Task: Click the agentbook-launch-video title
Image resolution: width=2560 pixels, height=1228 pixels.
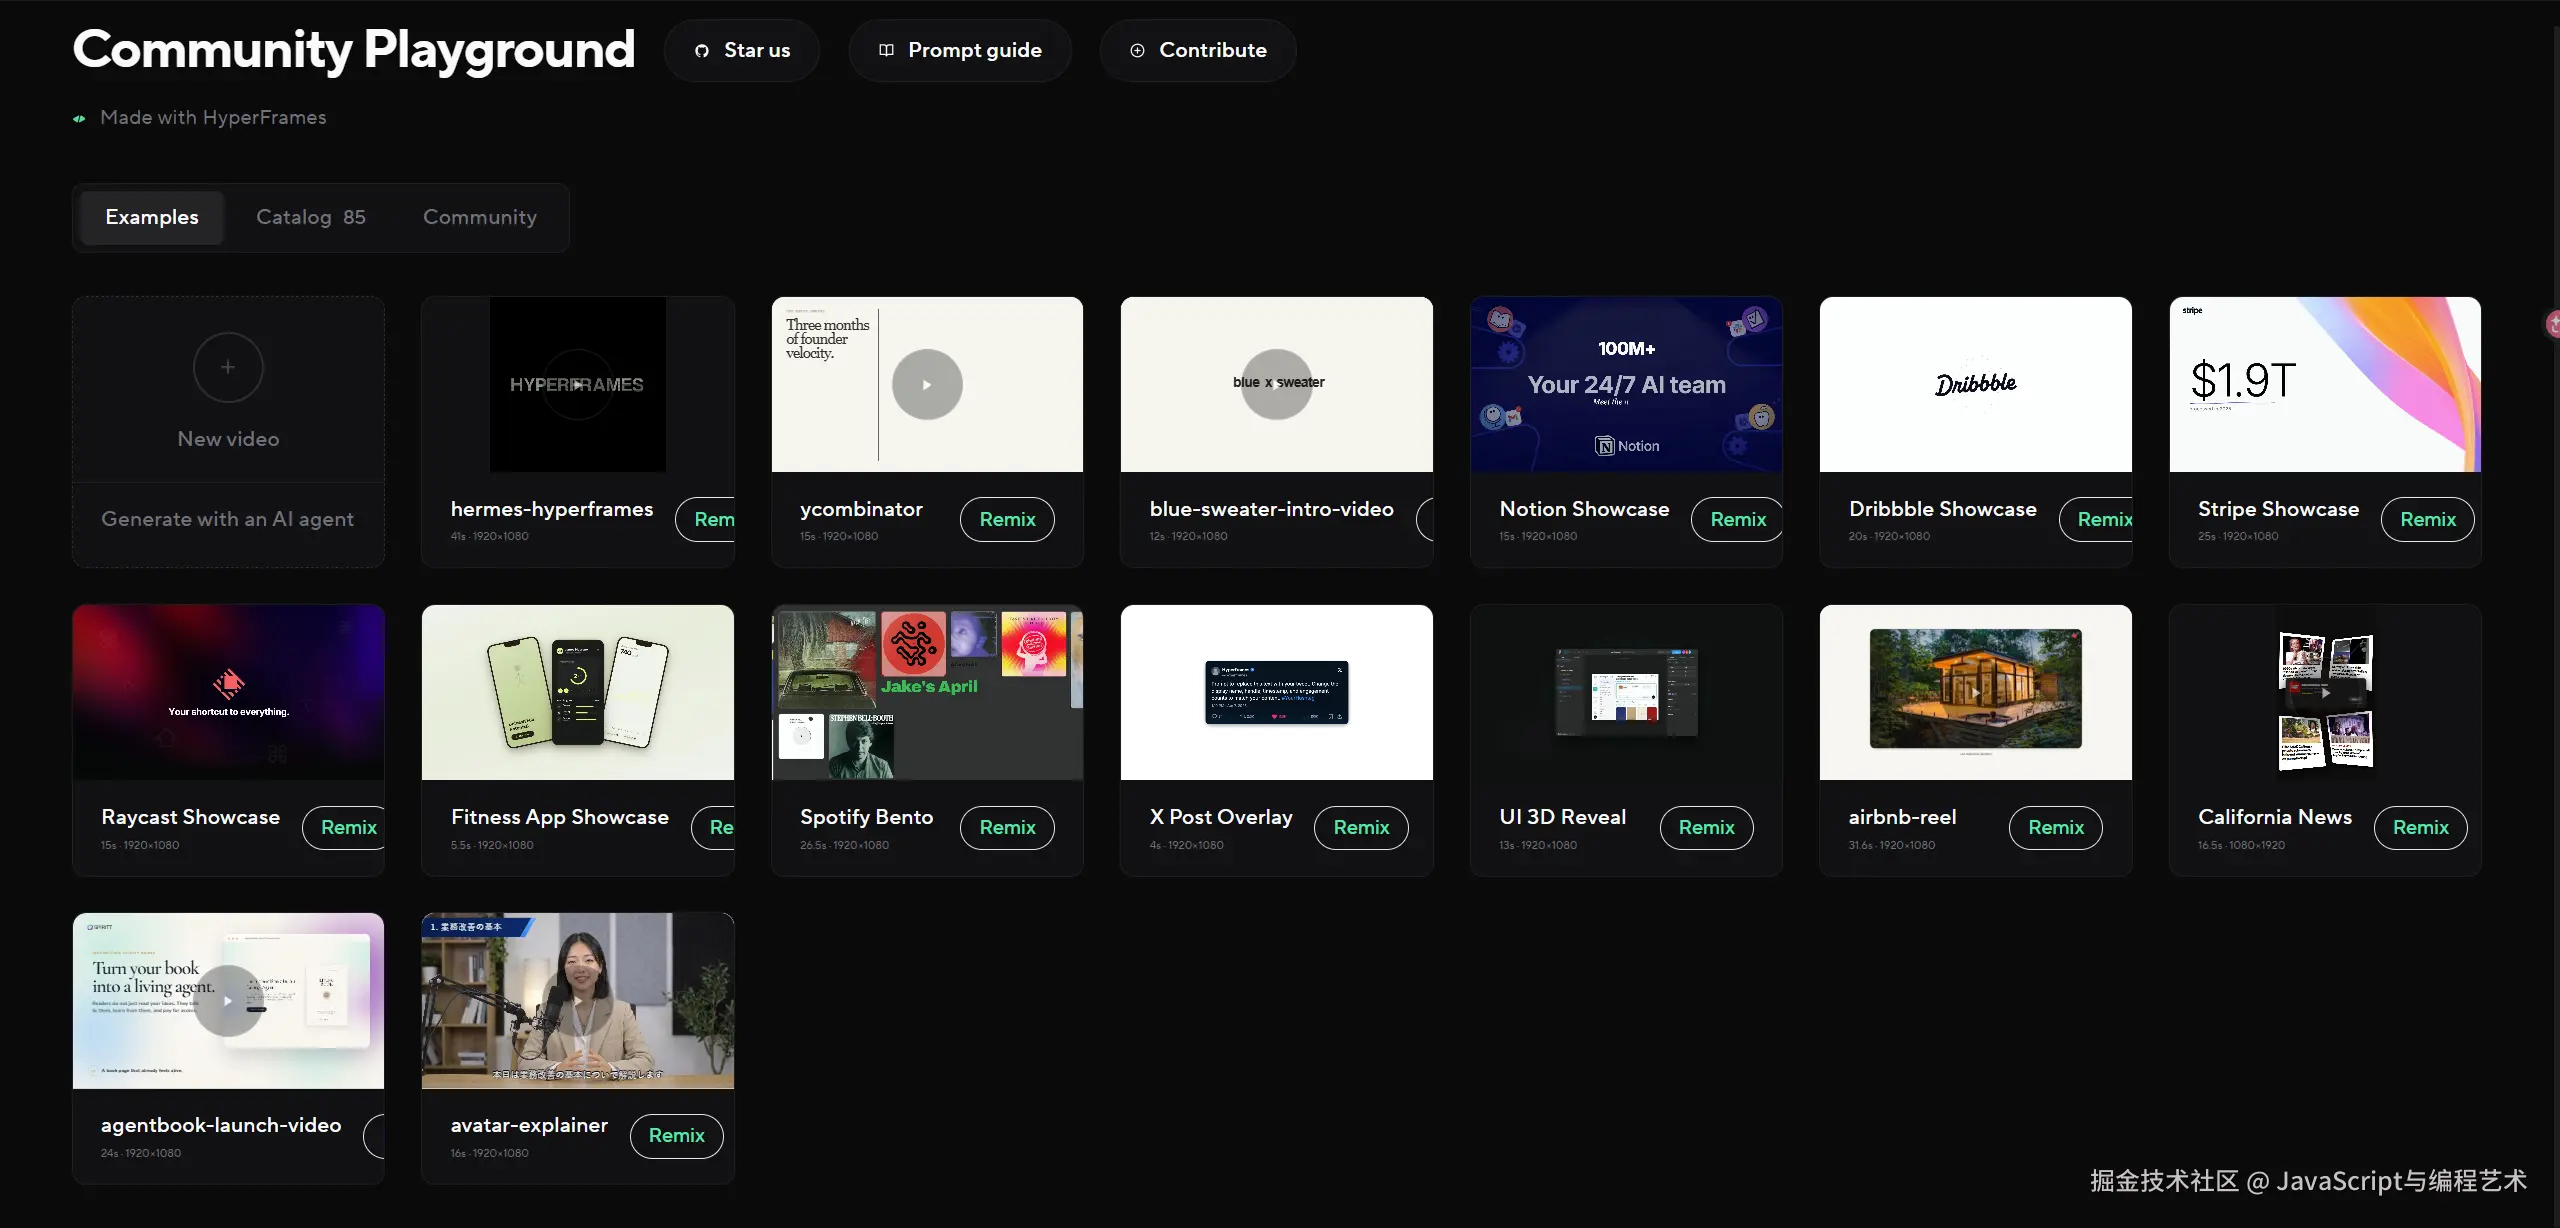Action: point(221,1125)
